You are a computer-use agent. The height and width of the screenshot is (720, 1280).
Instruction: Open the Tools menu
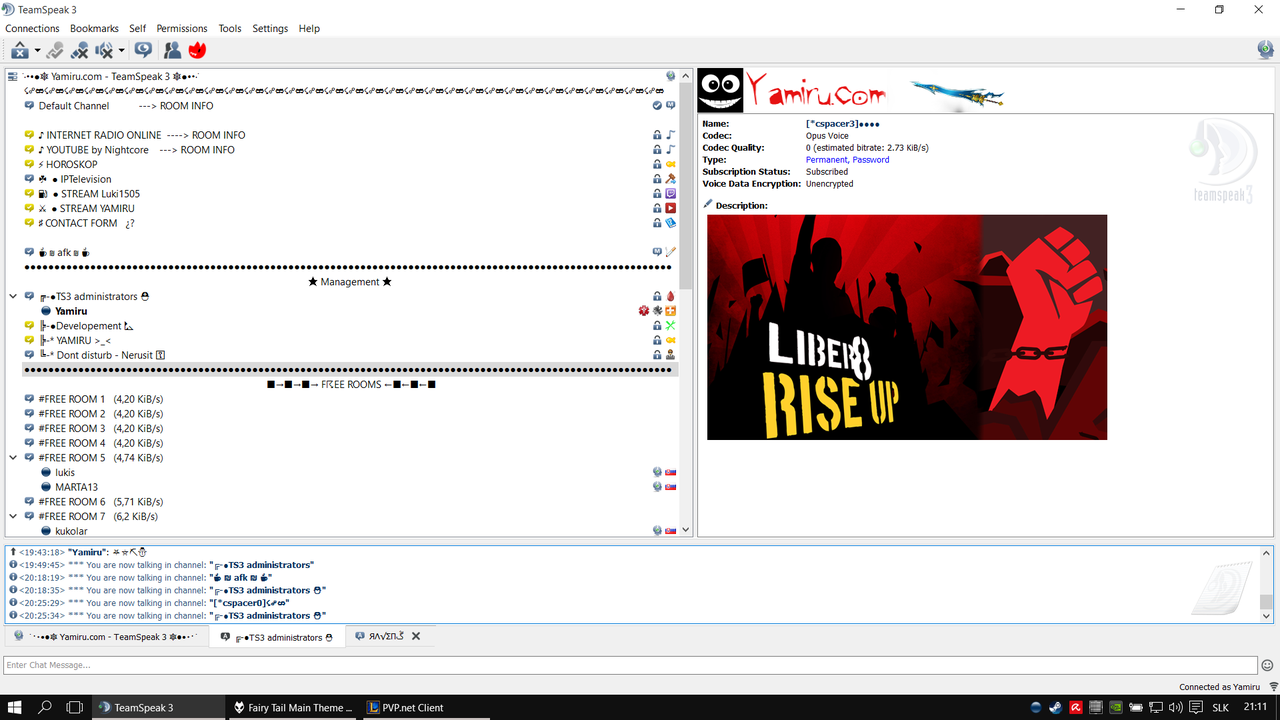(230, 28)
